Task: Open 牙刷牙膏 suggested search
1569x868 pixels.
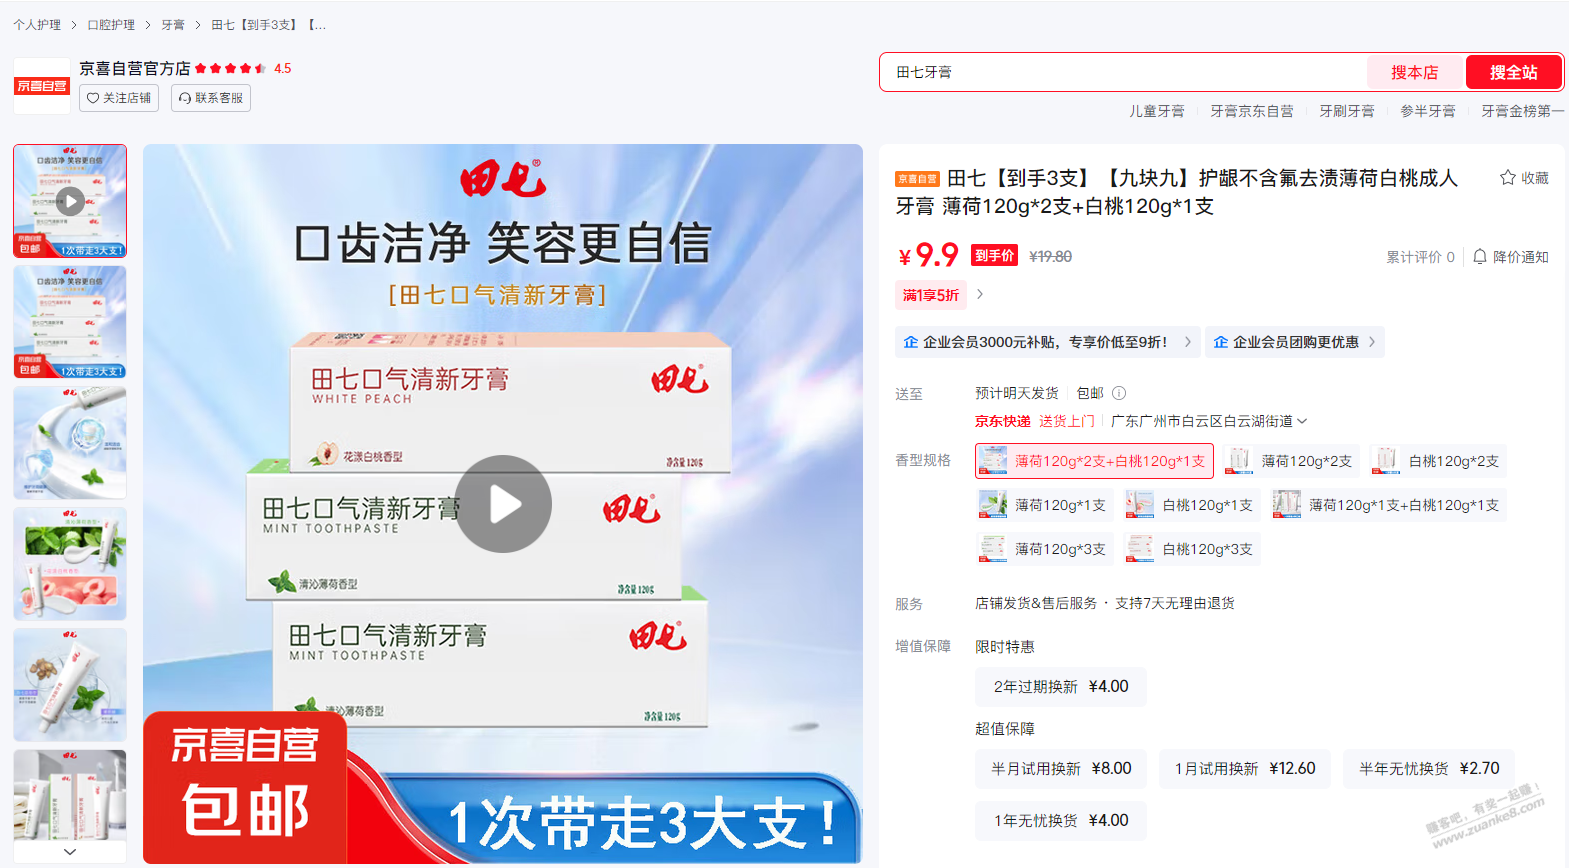Action: point(1347,111)
